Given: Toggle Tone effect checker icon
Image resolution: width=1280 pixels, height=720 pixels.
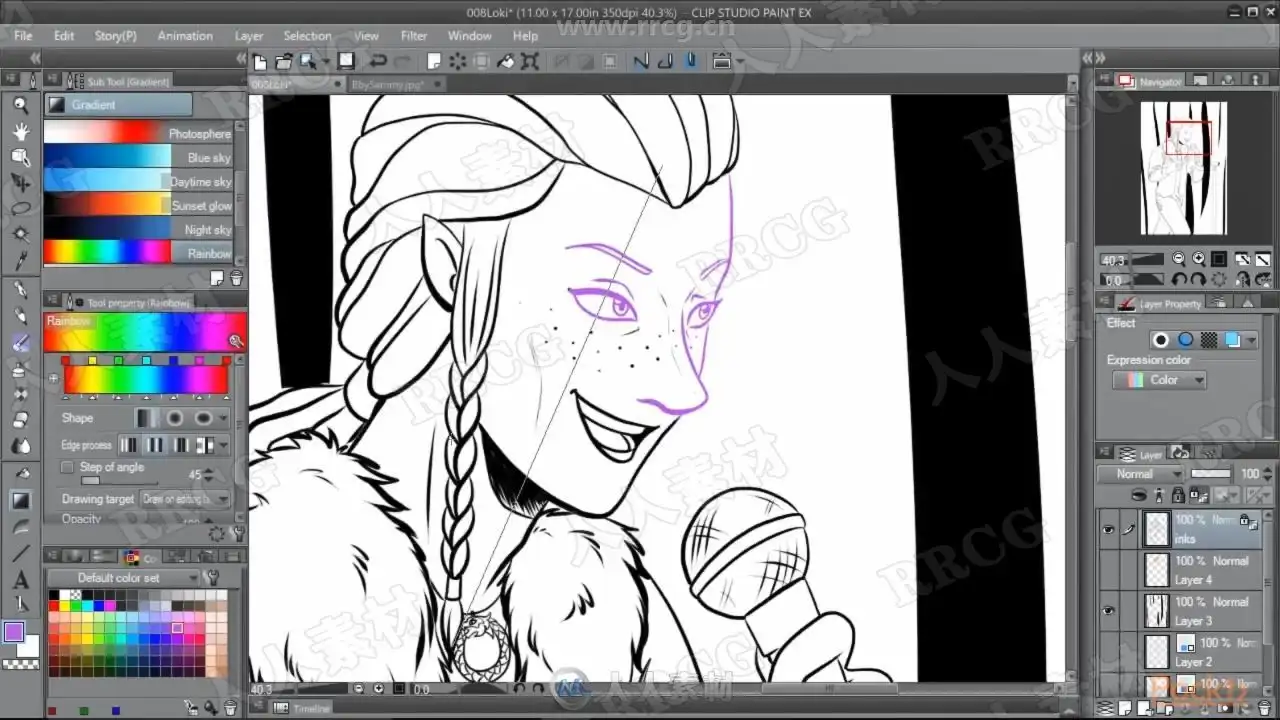Looking at the screenshot, I should click(x=1209, y=340).
